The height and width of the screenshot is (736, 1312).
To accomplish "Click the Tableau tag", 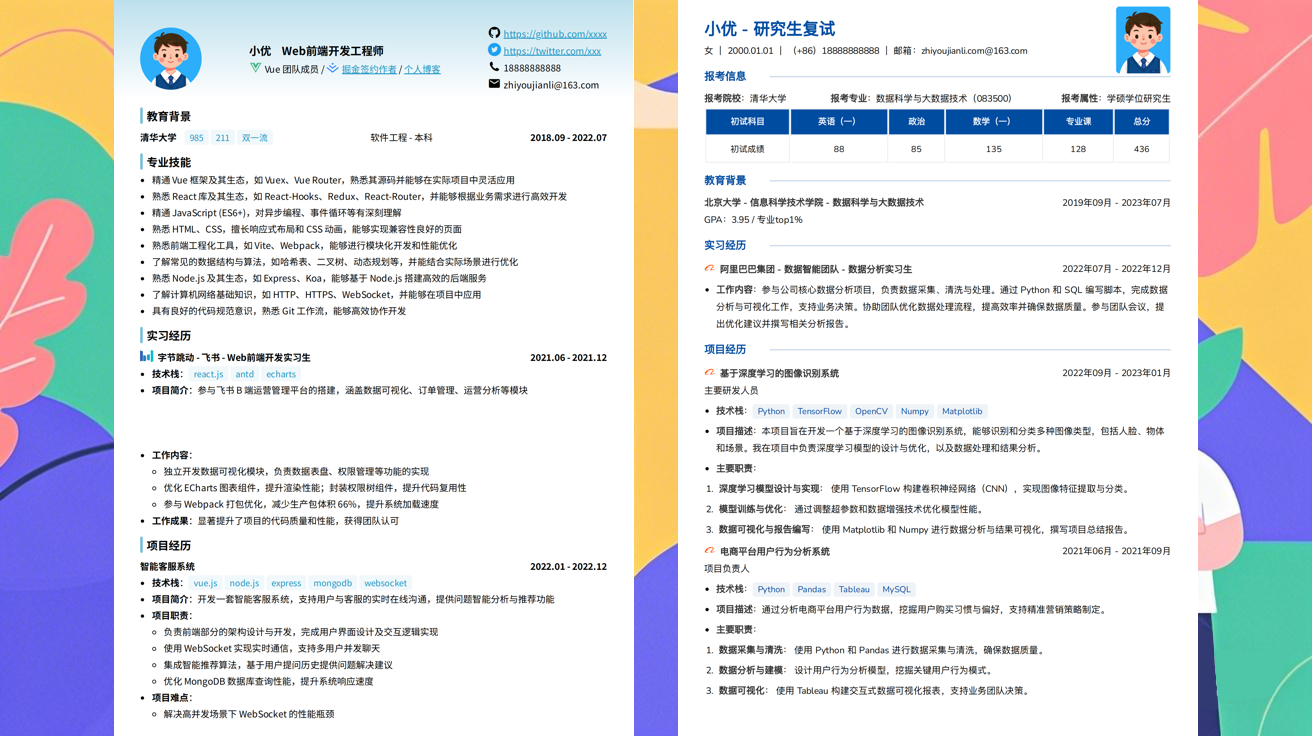I will [x=854, y=589].
